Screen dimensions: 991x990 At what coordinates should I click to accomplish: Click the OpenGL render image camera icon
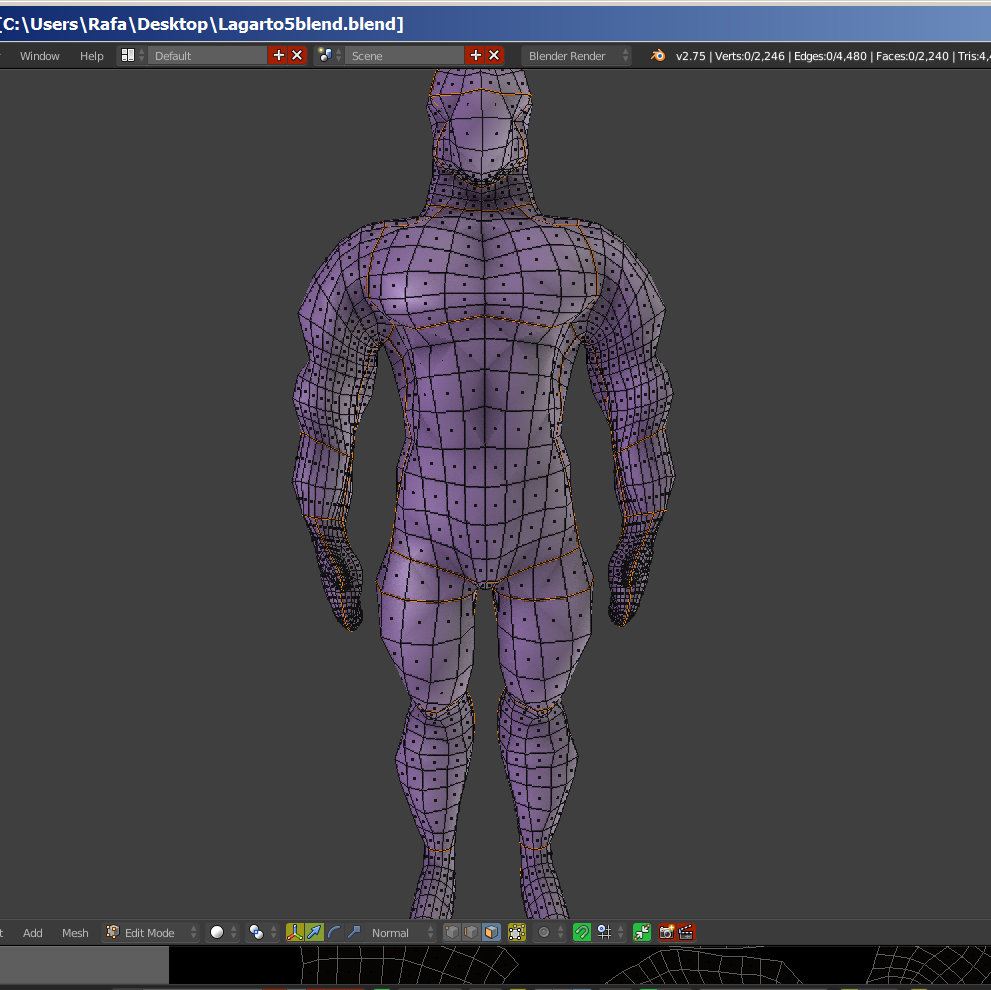pyautogui.click(x=666, y=932)
